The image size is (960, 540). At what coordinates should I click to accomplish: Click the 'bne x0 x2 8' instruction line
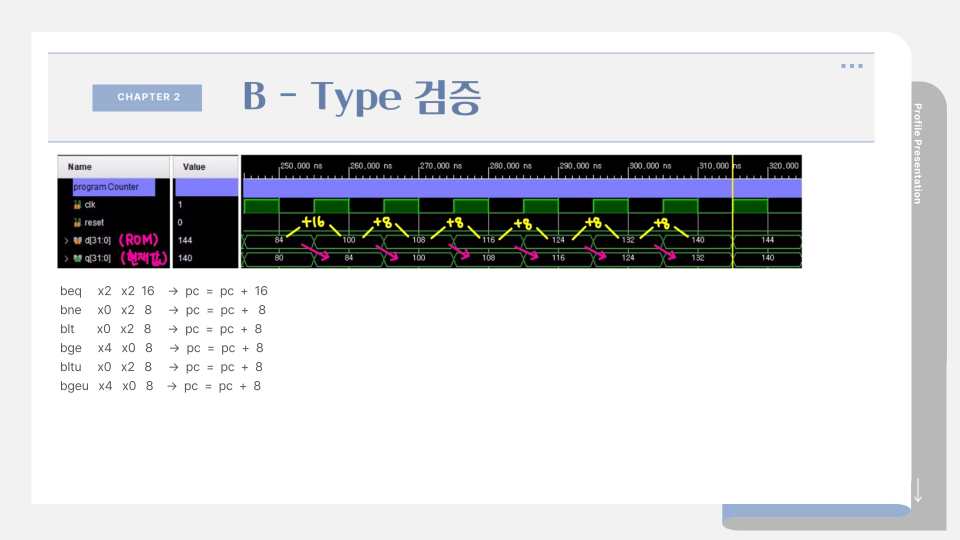(163, 310)
